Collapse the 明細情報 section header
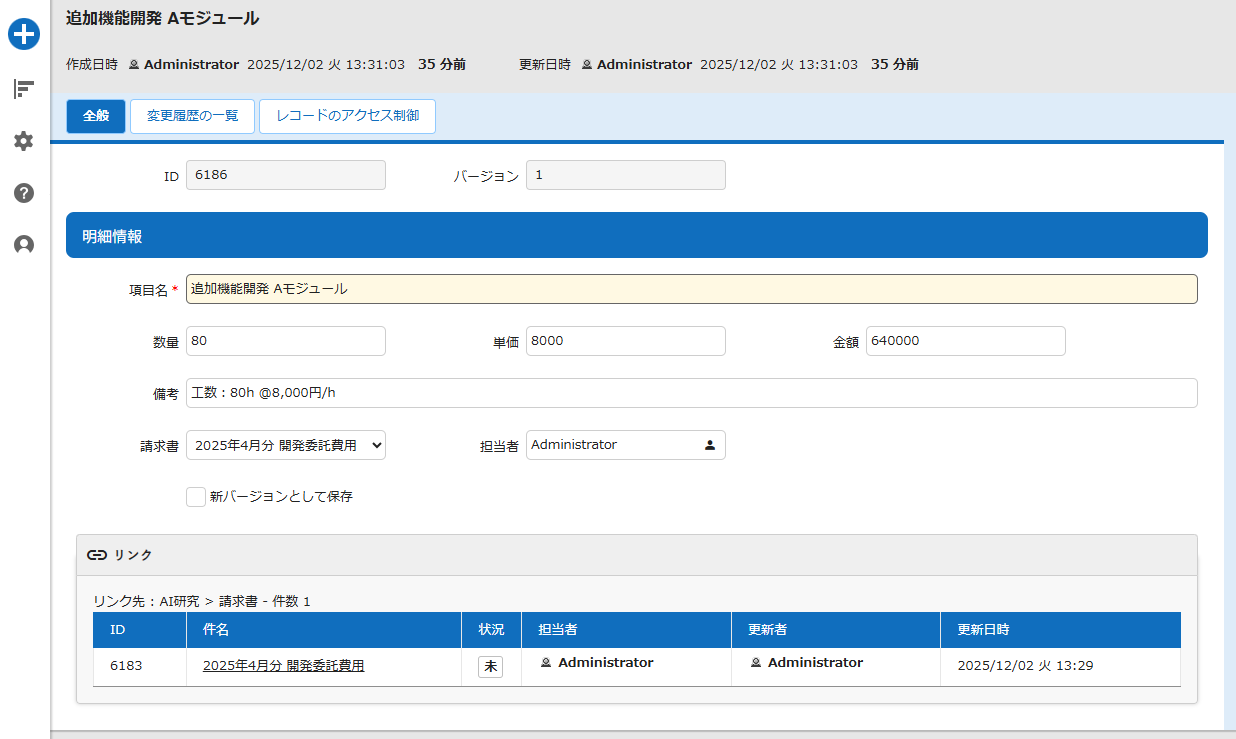Screen dimensions: 1236x739 pyautogui.click(x=637, y=235)
